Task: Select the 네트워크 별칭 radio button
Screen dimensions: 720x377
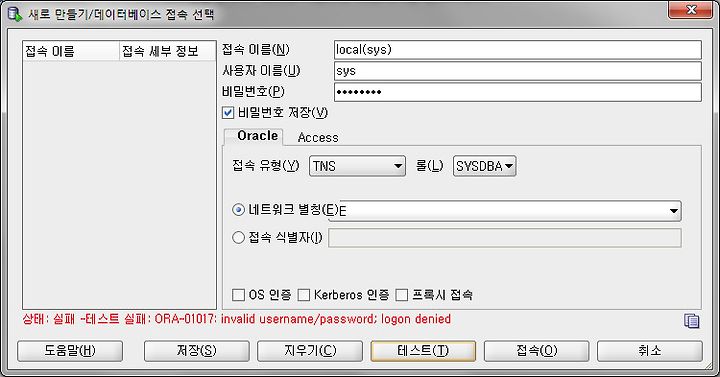Action: point(238,210)
